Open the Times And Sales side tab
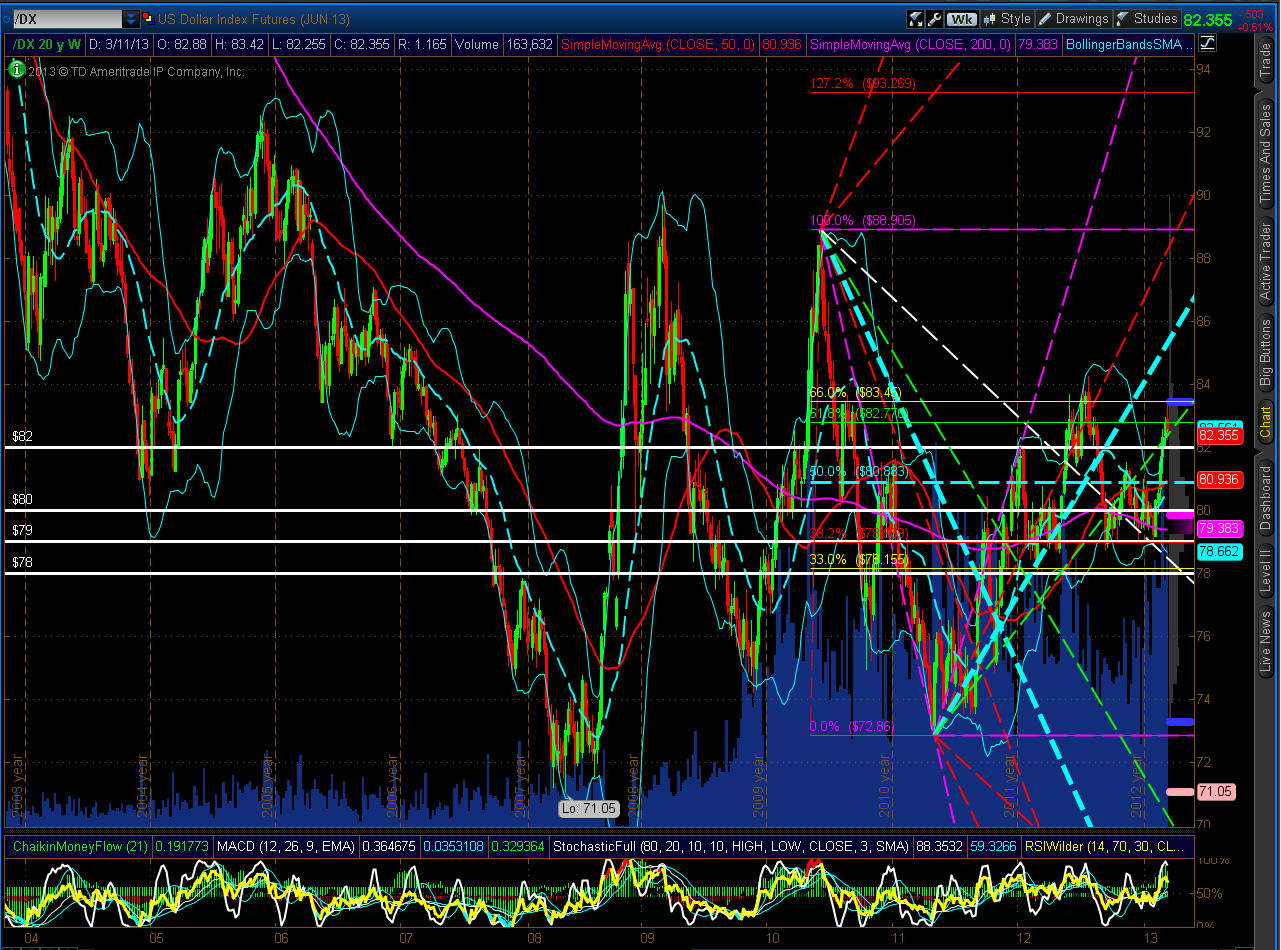1281x950 pixels. [x=1266, y=153]
